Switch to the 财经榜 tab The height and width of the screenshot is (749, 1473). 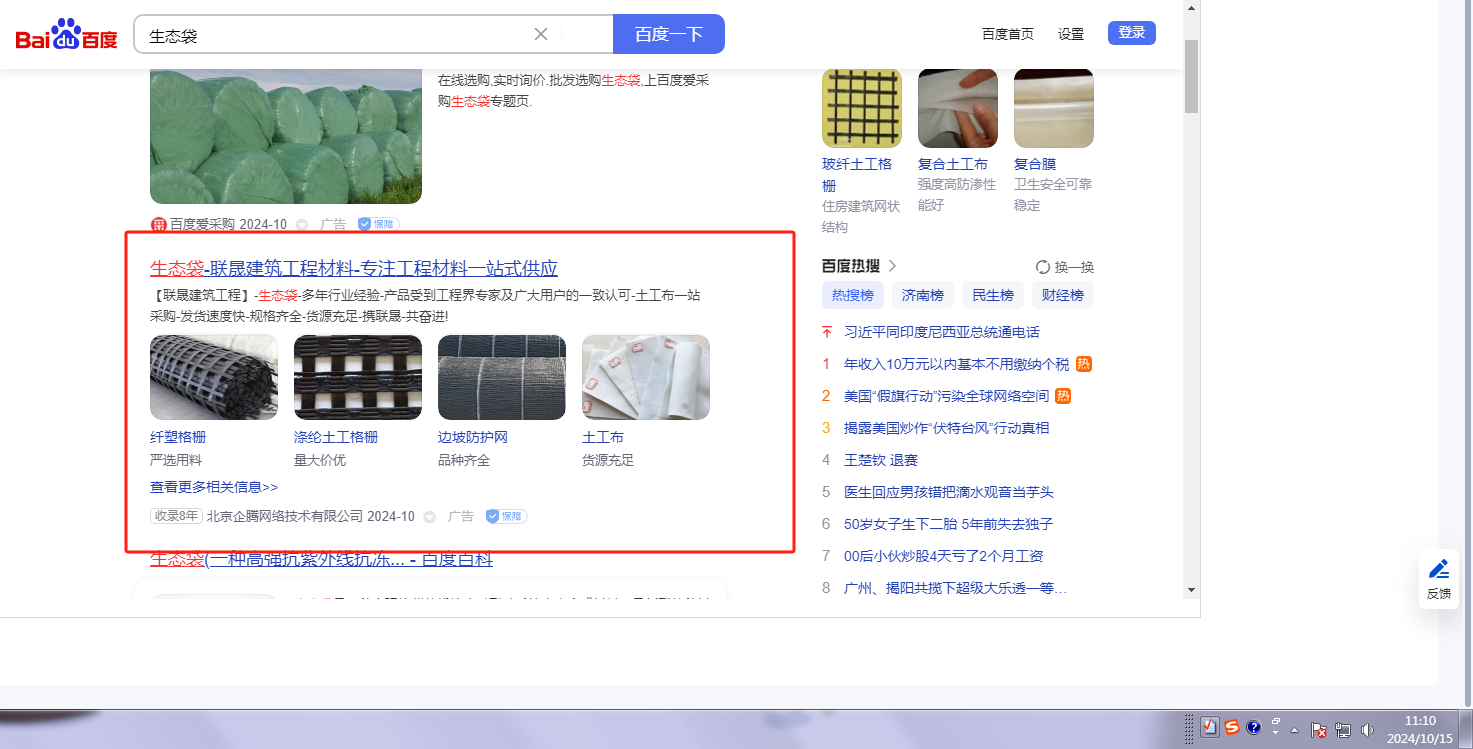click(1063, 295)
